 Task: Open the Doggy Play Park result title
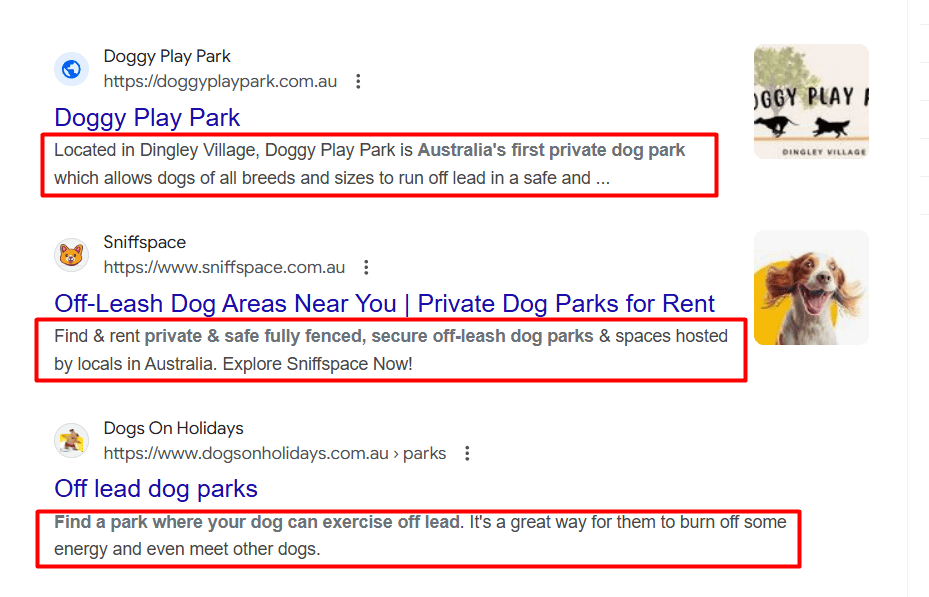tap(147, 118)
